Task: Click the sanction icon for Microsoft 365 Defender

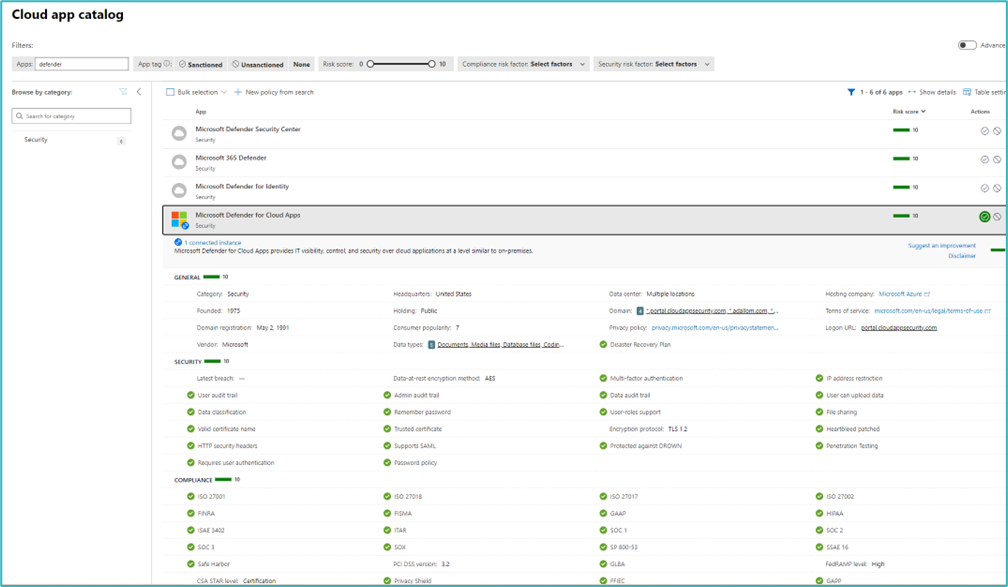Action: (984, 159)
